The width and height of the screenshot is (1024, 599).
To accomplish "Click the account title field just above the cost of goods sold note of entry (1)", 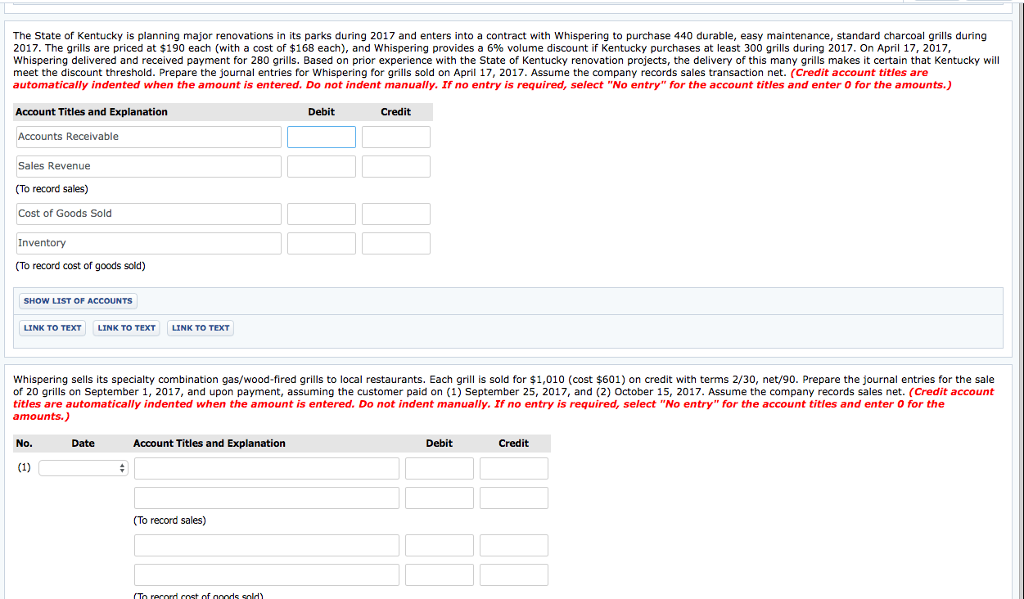I will pos(266,575).
